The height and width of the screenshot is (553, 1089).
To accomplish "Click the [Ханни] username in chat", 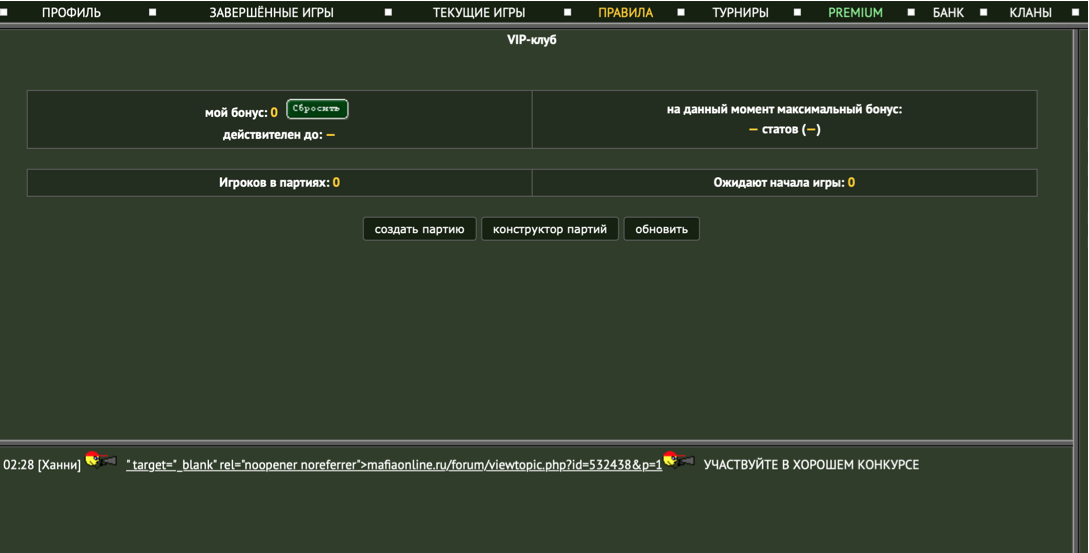I will 59,465.
